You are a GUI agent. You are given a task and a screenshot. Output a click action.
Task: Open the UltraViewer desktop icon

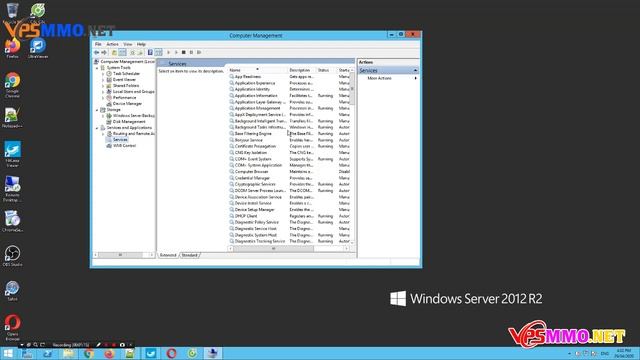[38, 49]
